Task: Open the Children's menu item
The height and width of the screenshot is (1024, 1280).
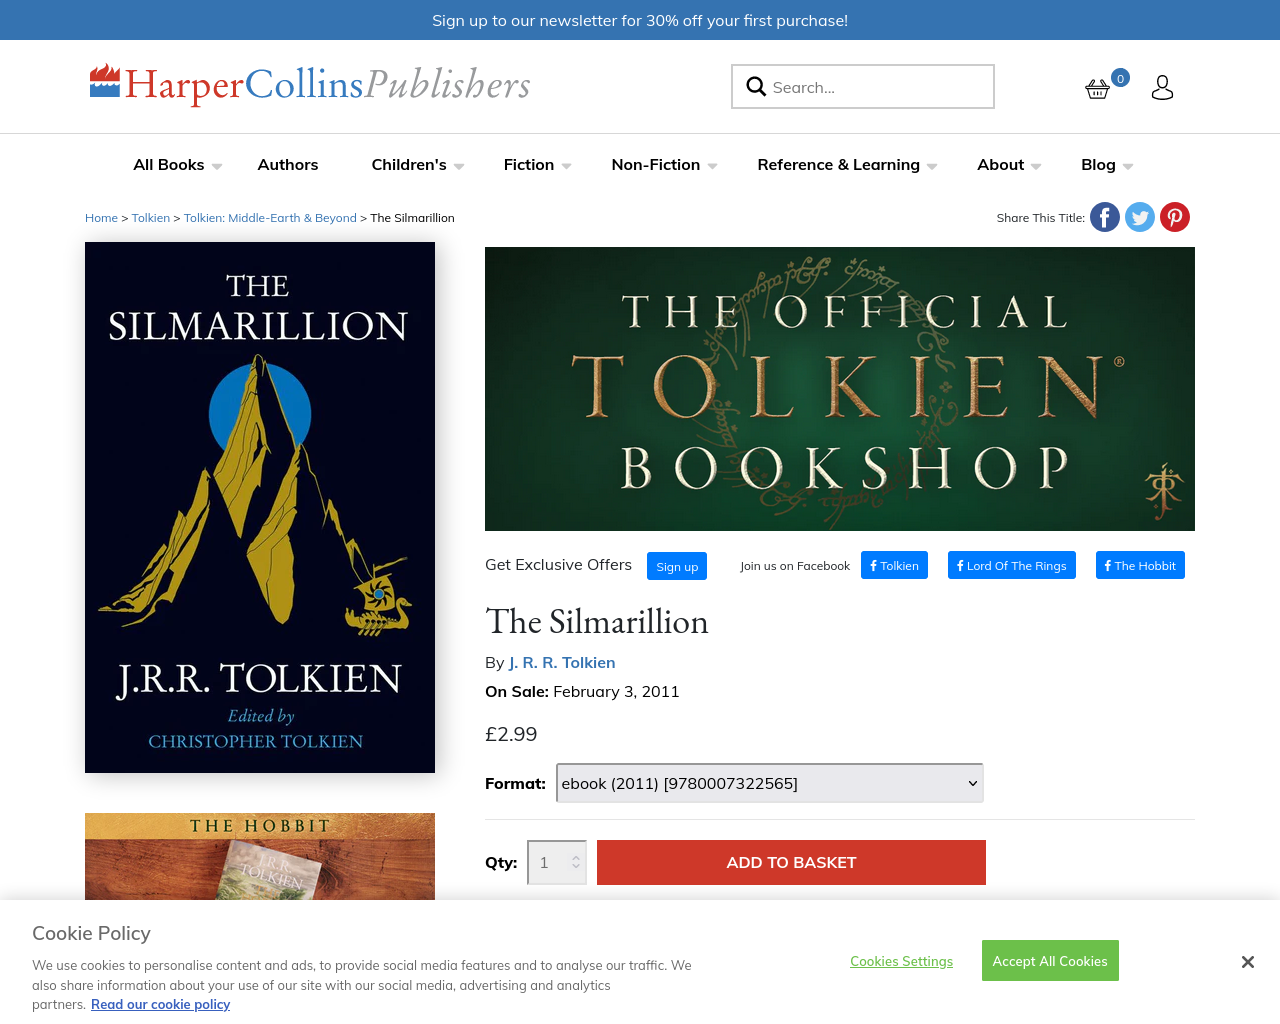Action: coord(409,165)
